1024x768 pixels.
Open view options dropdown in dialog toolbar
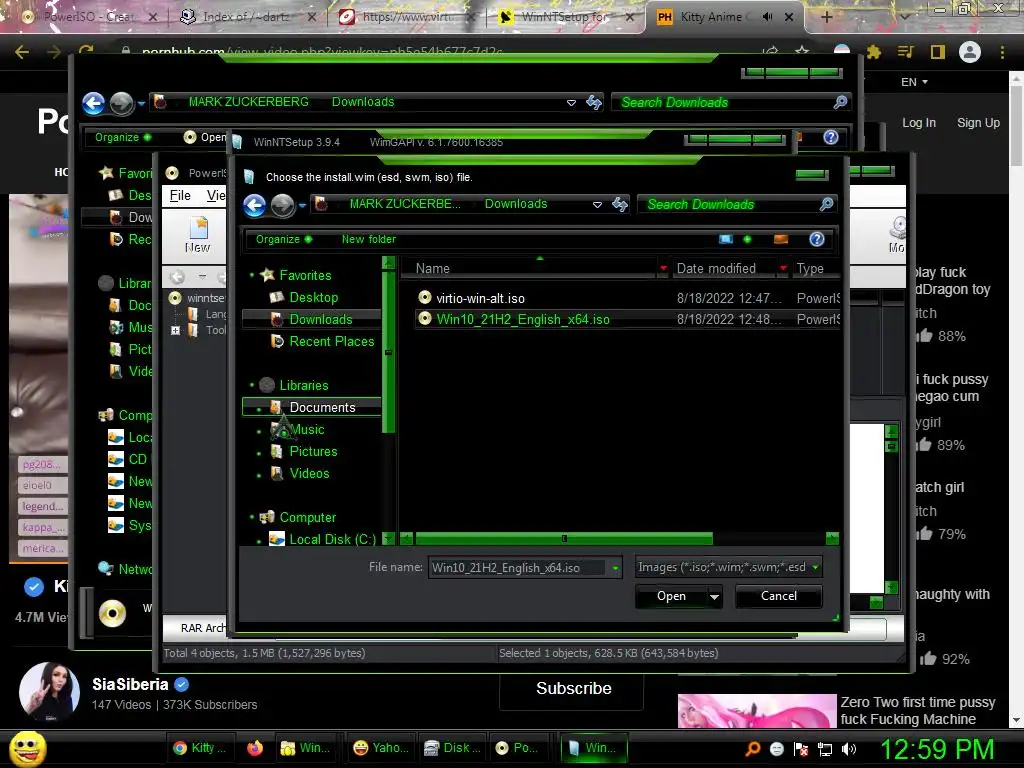[x=747, y=239]
